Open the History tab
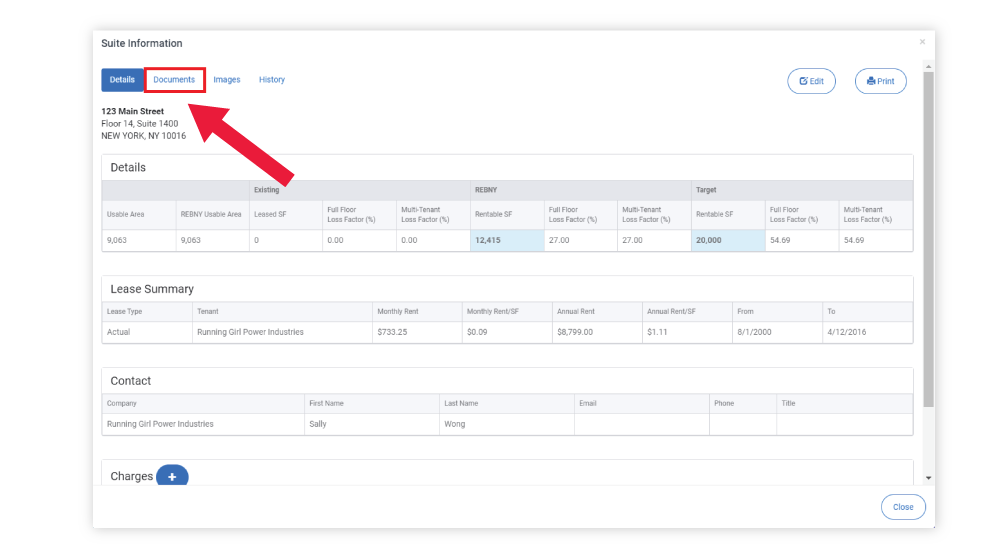Image resolution: width=1000 pixels, height=557 pixels. click(x=272, y=80)
